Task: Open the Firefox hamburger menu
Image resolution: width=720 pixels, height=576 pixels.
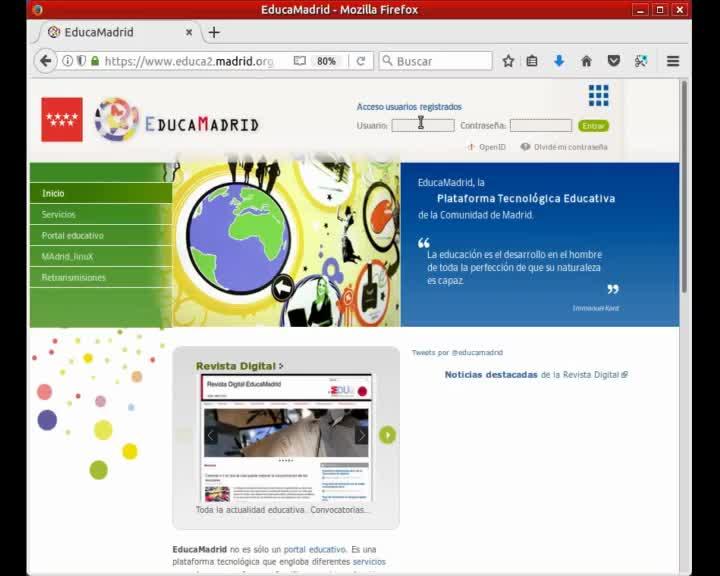Action: [x=673, y=61]
